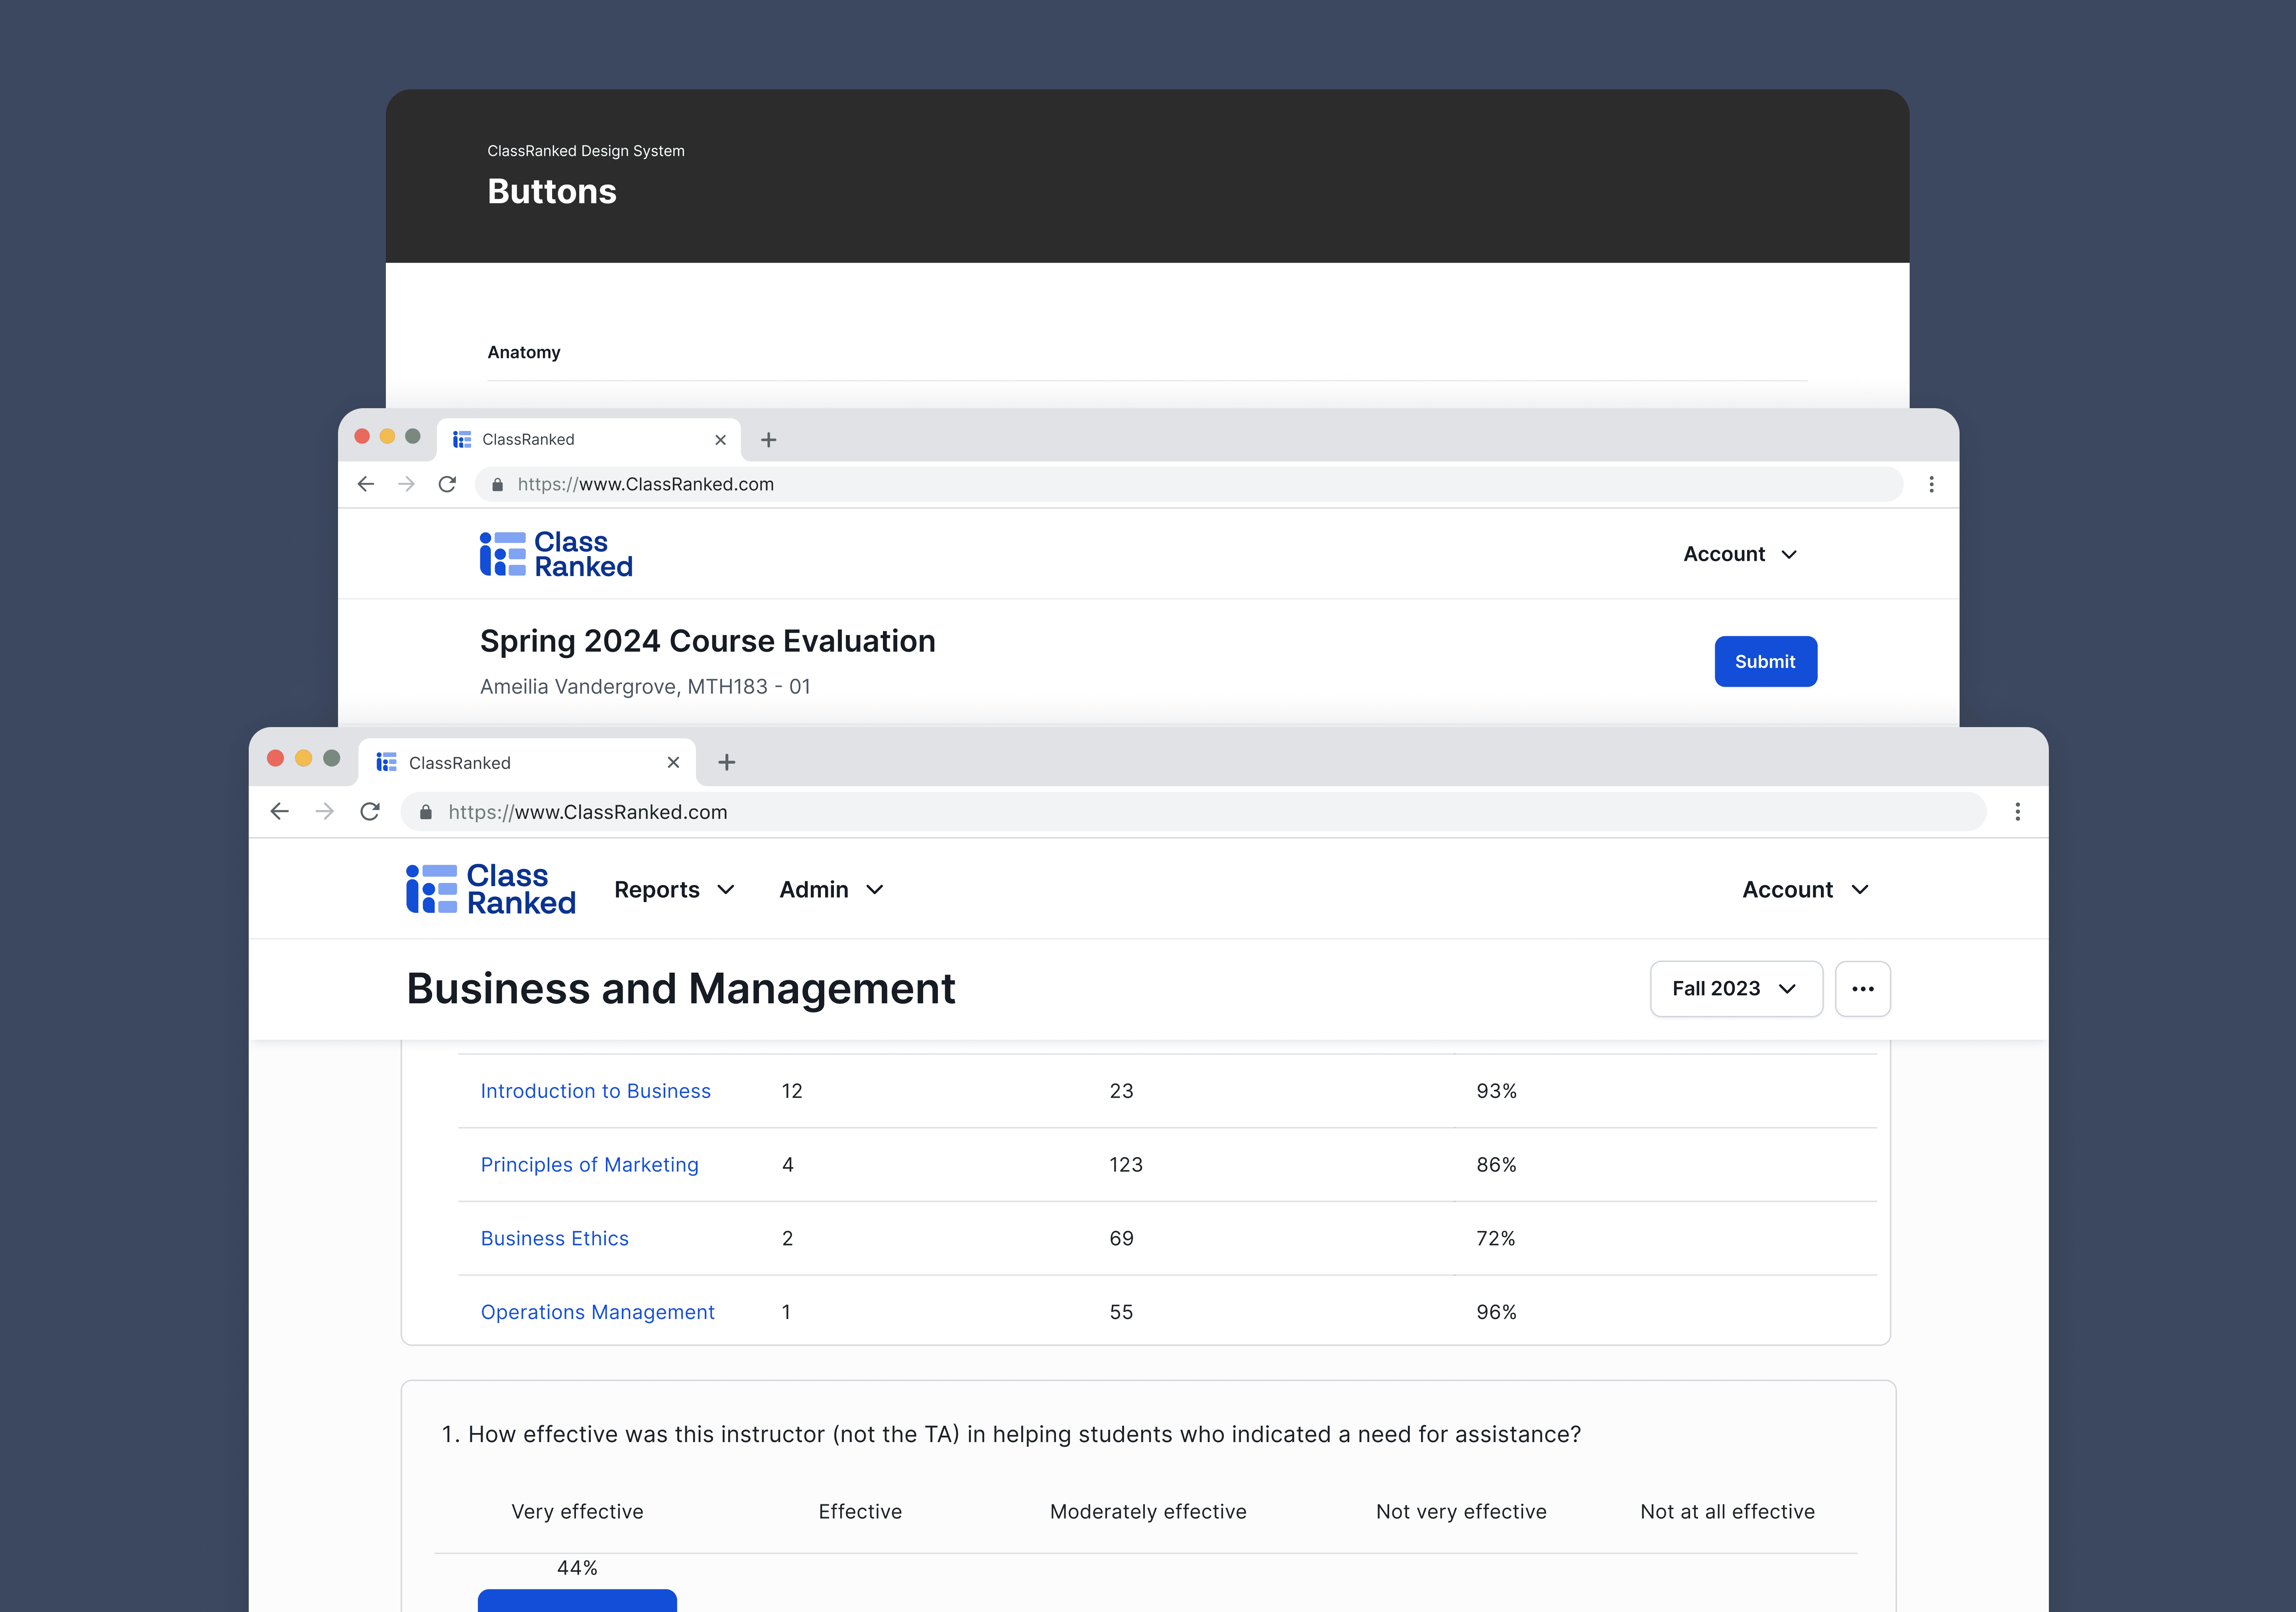Image resolution: width=2296 pixels, height=1612 pixels.
Task: Click the ClassRanked logo in front window
Action: tap(490, 889)
